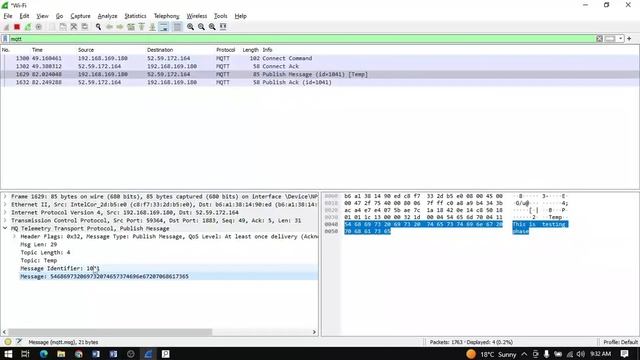Open the Find Packet magnifier tool
This screenshot has width=640, height=360.
[98, 27]
